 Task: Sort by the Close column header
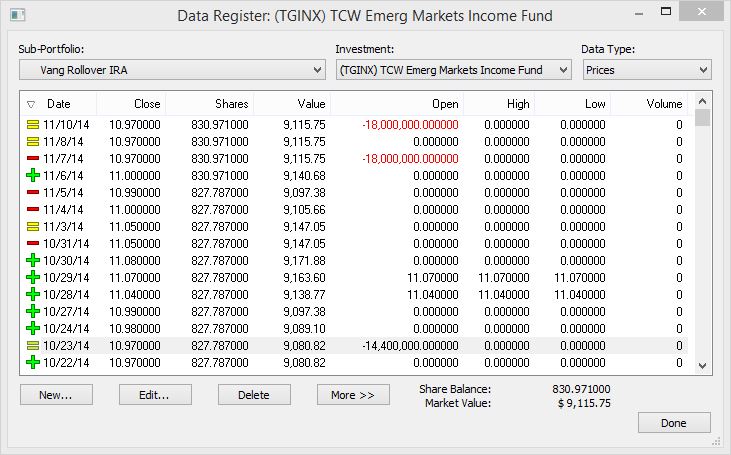pos(131,104)
